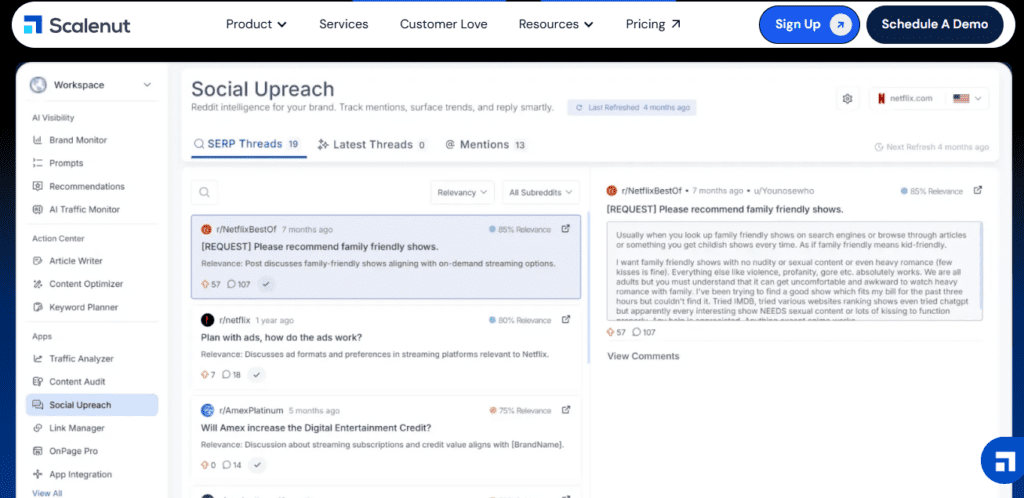
Task: Open the Pricing link
Action: point(653,24)
